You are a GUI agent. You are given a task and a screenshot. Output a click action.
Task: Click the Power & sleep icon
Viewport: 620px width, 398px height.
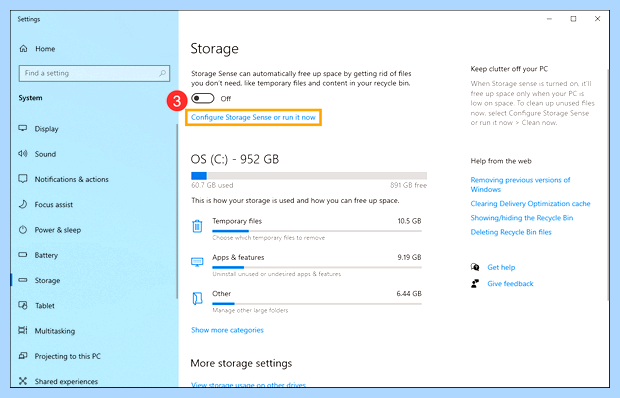point(23,230)
